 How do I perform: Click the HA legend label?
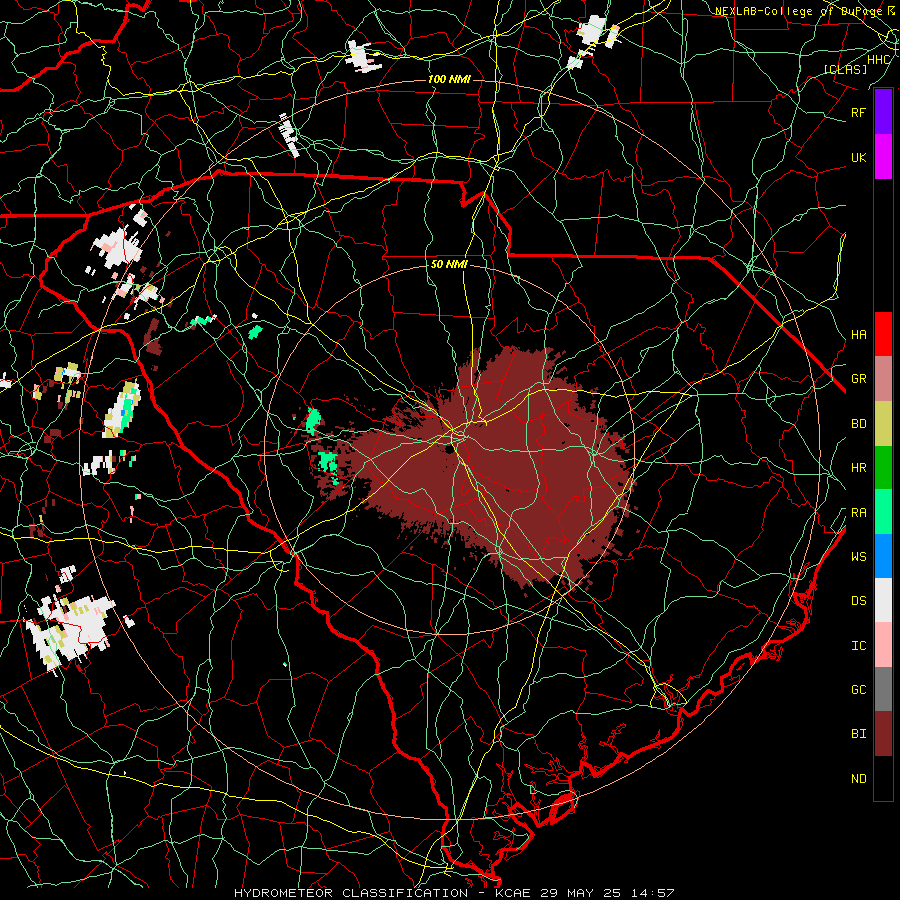(858, 334)
